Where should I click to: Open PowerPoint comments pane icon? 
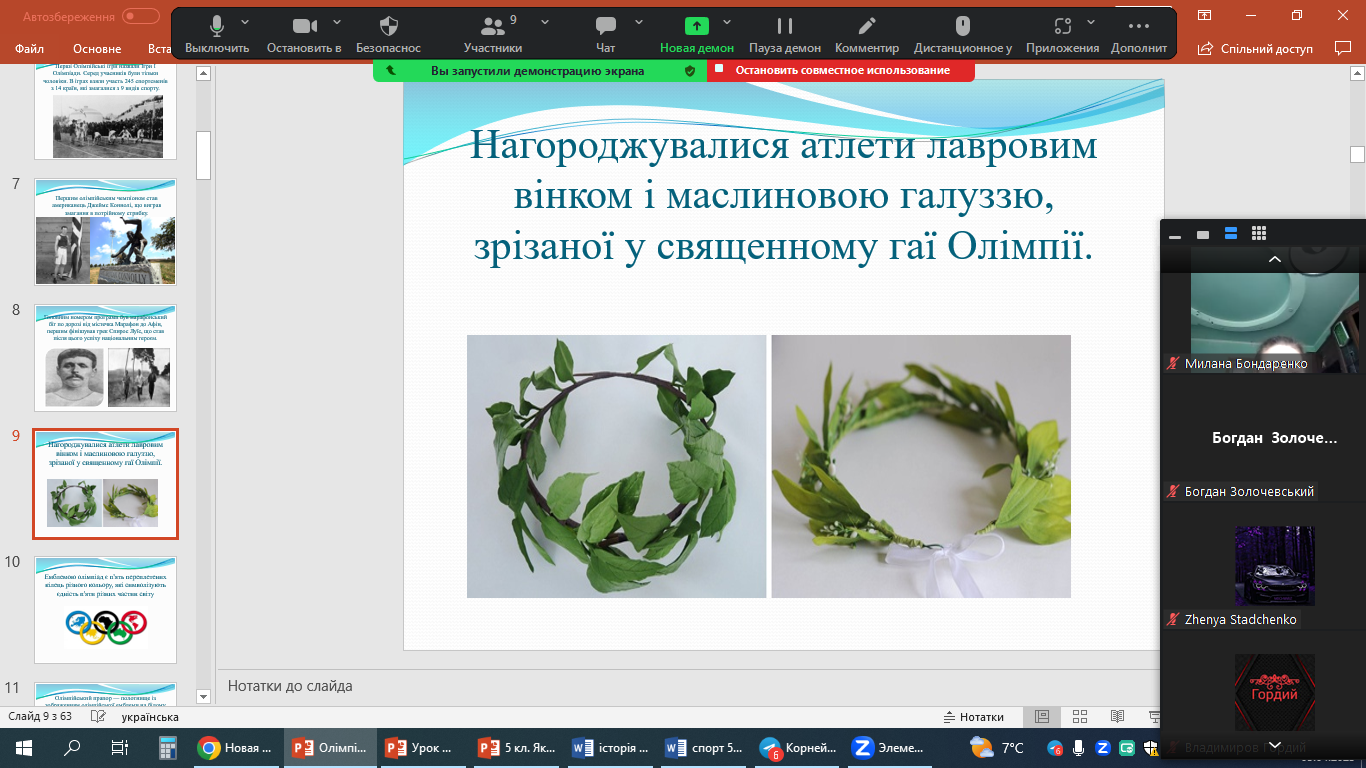click(x=1343, y=47)
